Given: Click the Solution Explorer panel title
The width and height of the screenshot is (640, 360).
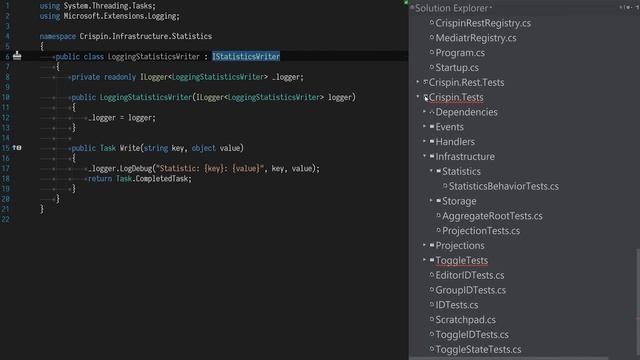Looking at the screenshot, I should pyautogui.click(x=451, y=8).
